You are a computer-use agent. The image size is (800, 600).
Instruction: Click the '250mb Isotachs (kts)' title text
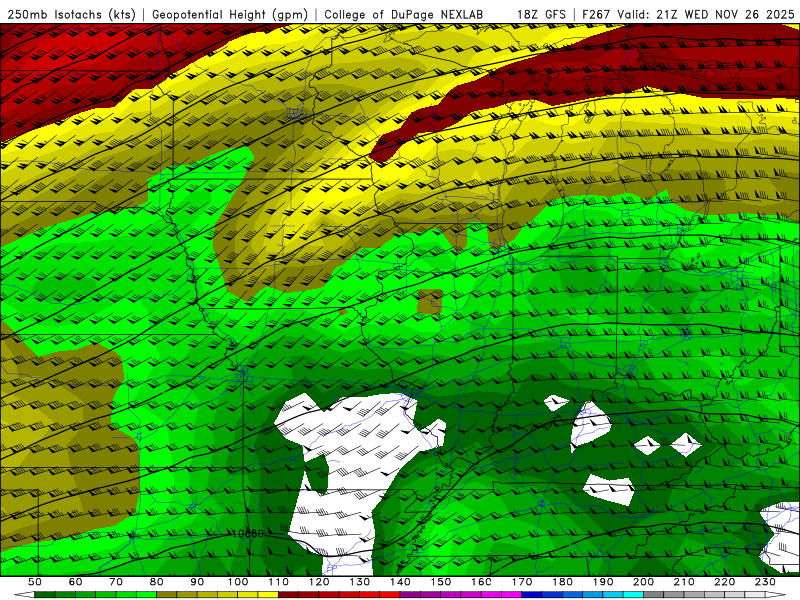tap(71, 15)
